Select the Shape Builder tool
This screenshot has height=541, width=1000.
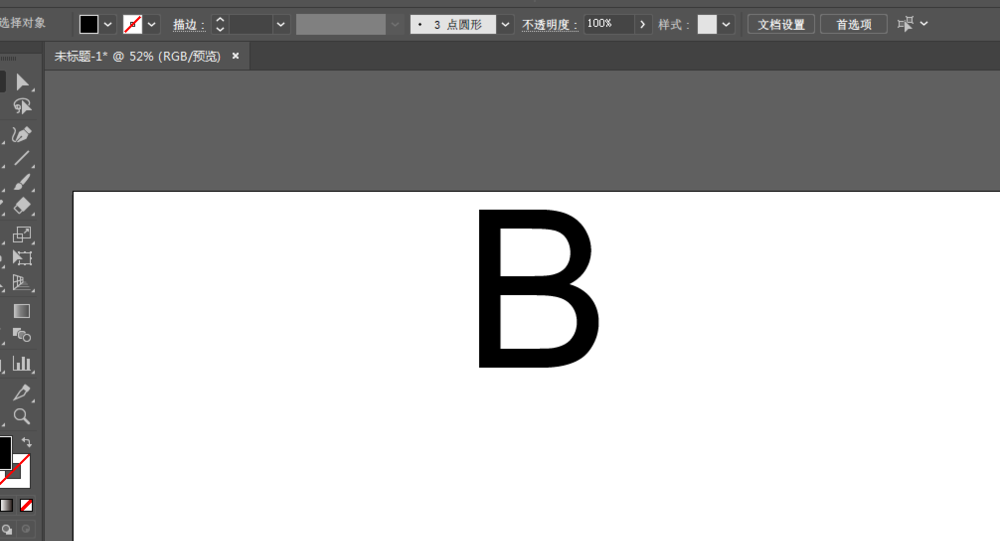(22, 335)
